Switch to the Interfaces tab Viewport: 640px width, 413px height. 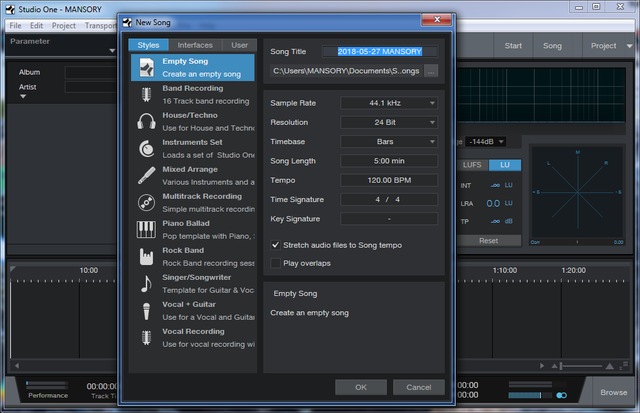195,45
